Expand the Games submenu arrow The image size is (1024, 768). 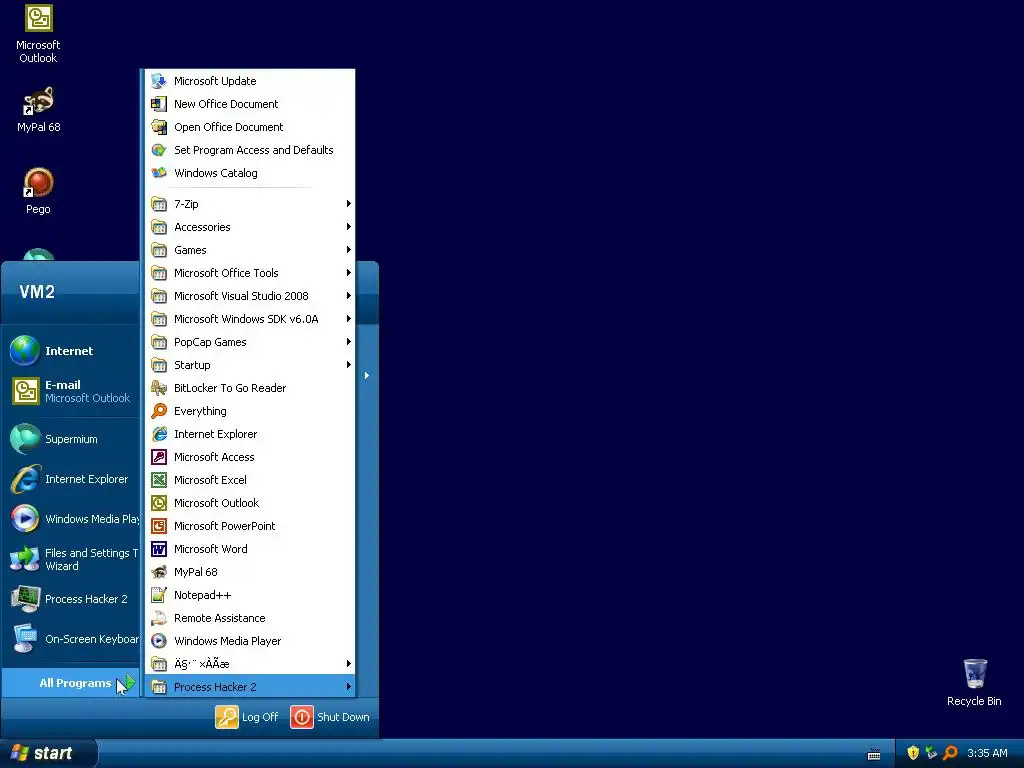point(349,250)
